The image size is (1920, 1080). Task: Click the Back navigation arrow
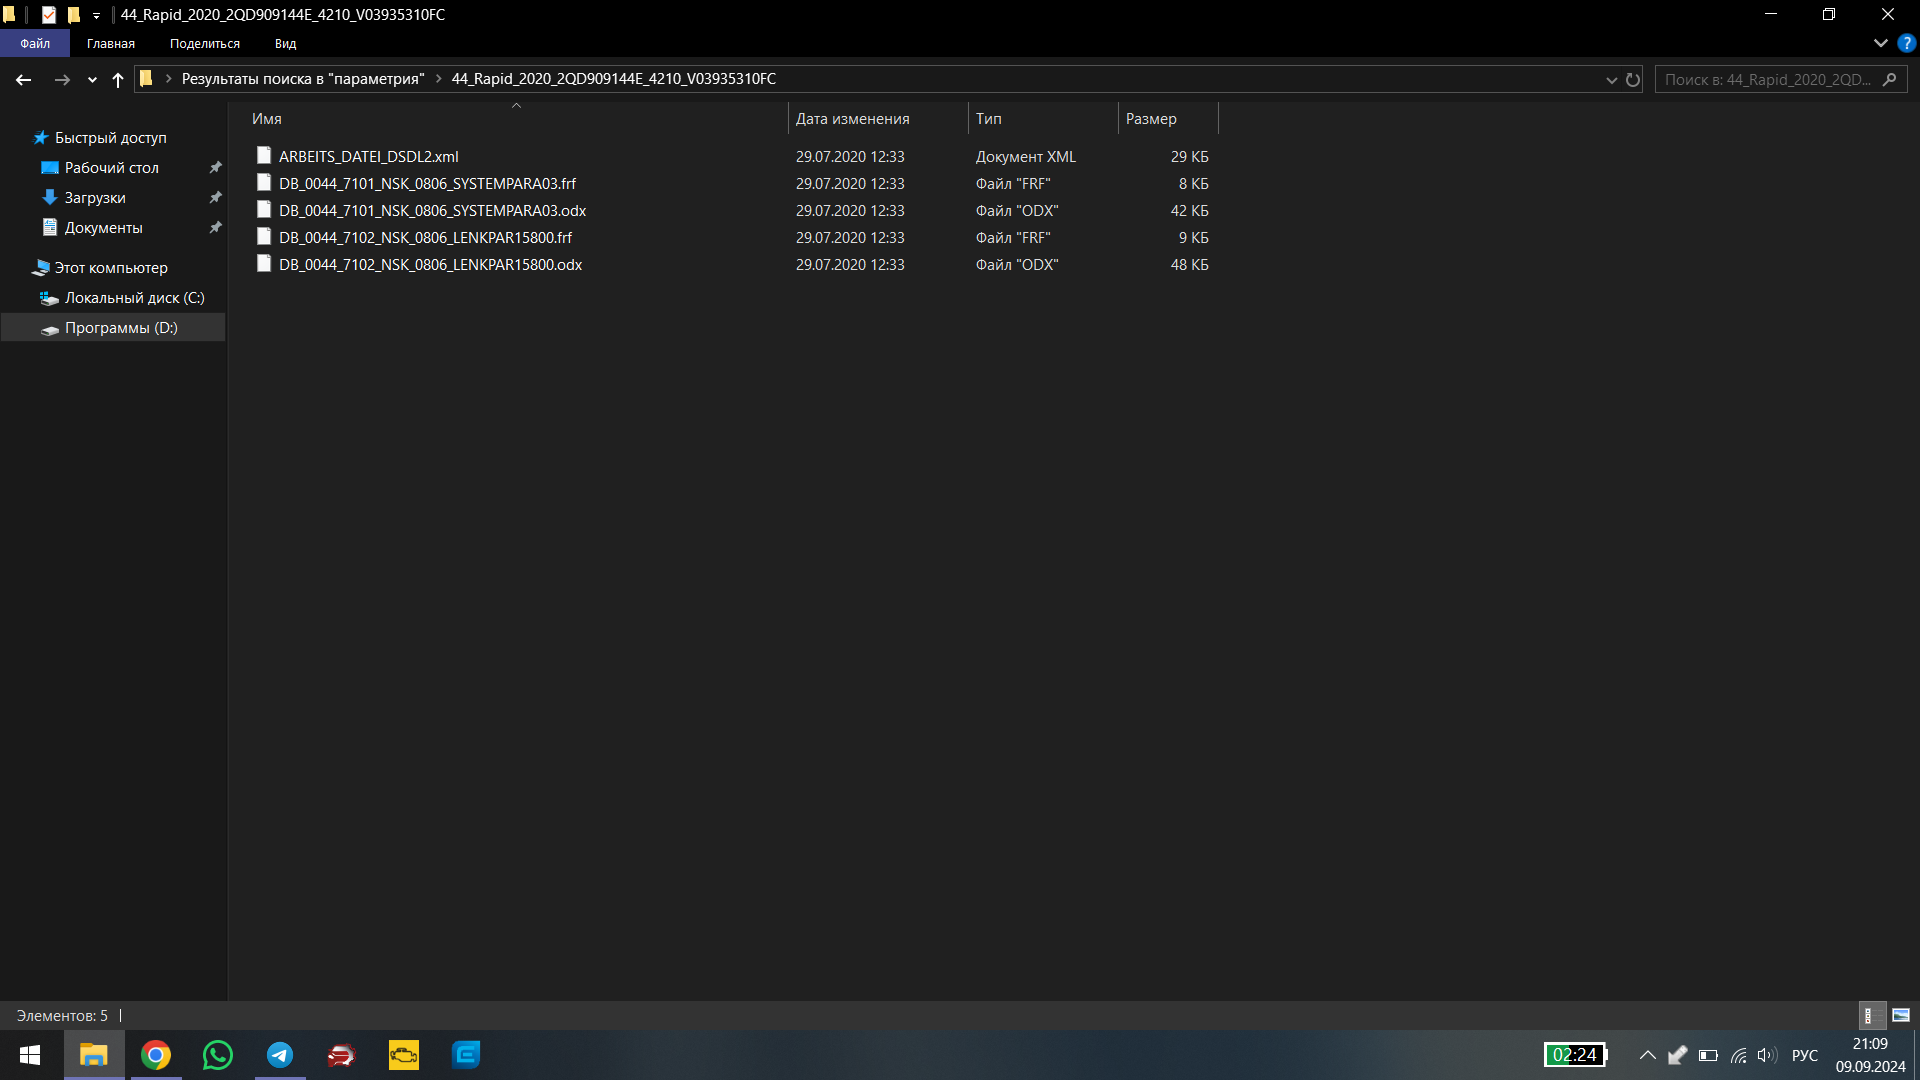coord(24,79)
